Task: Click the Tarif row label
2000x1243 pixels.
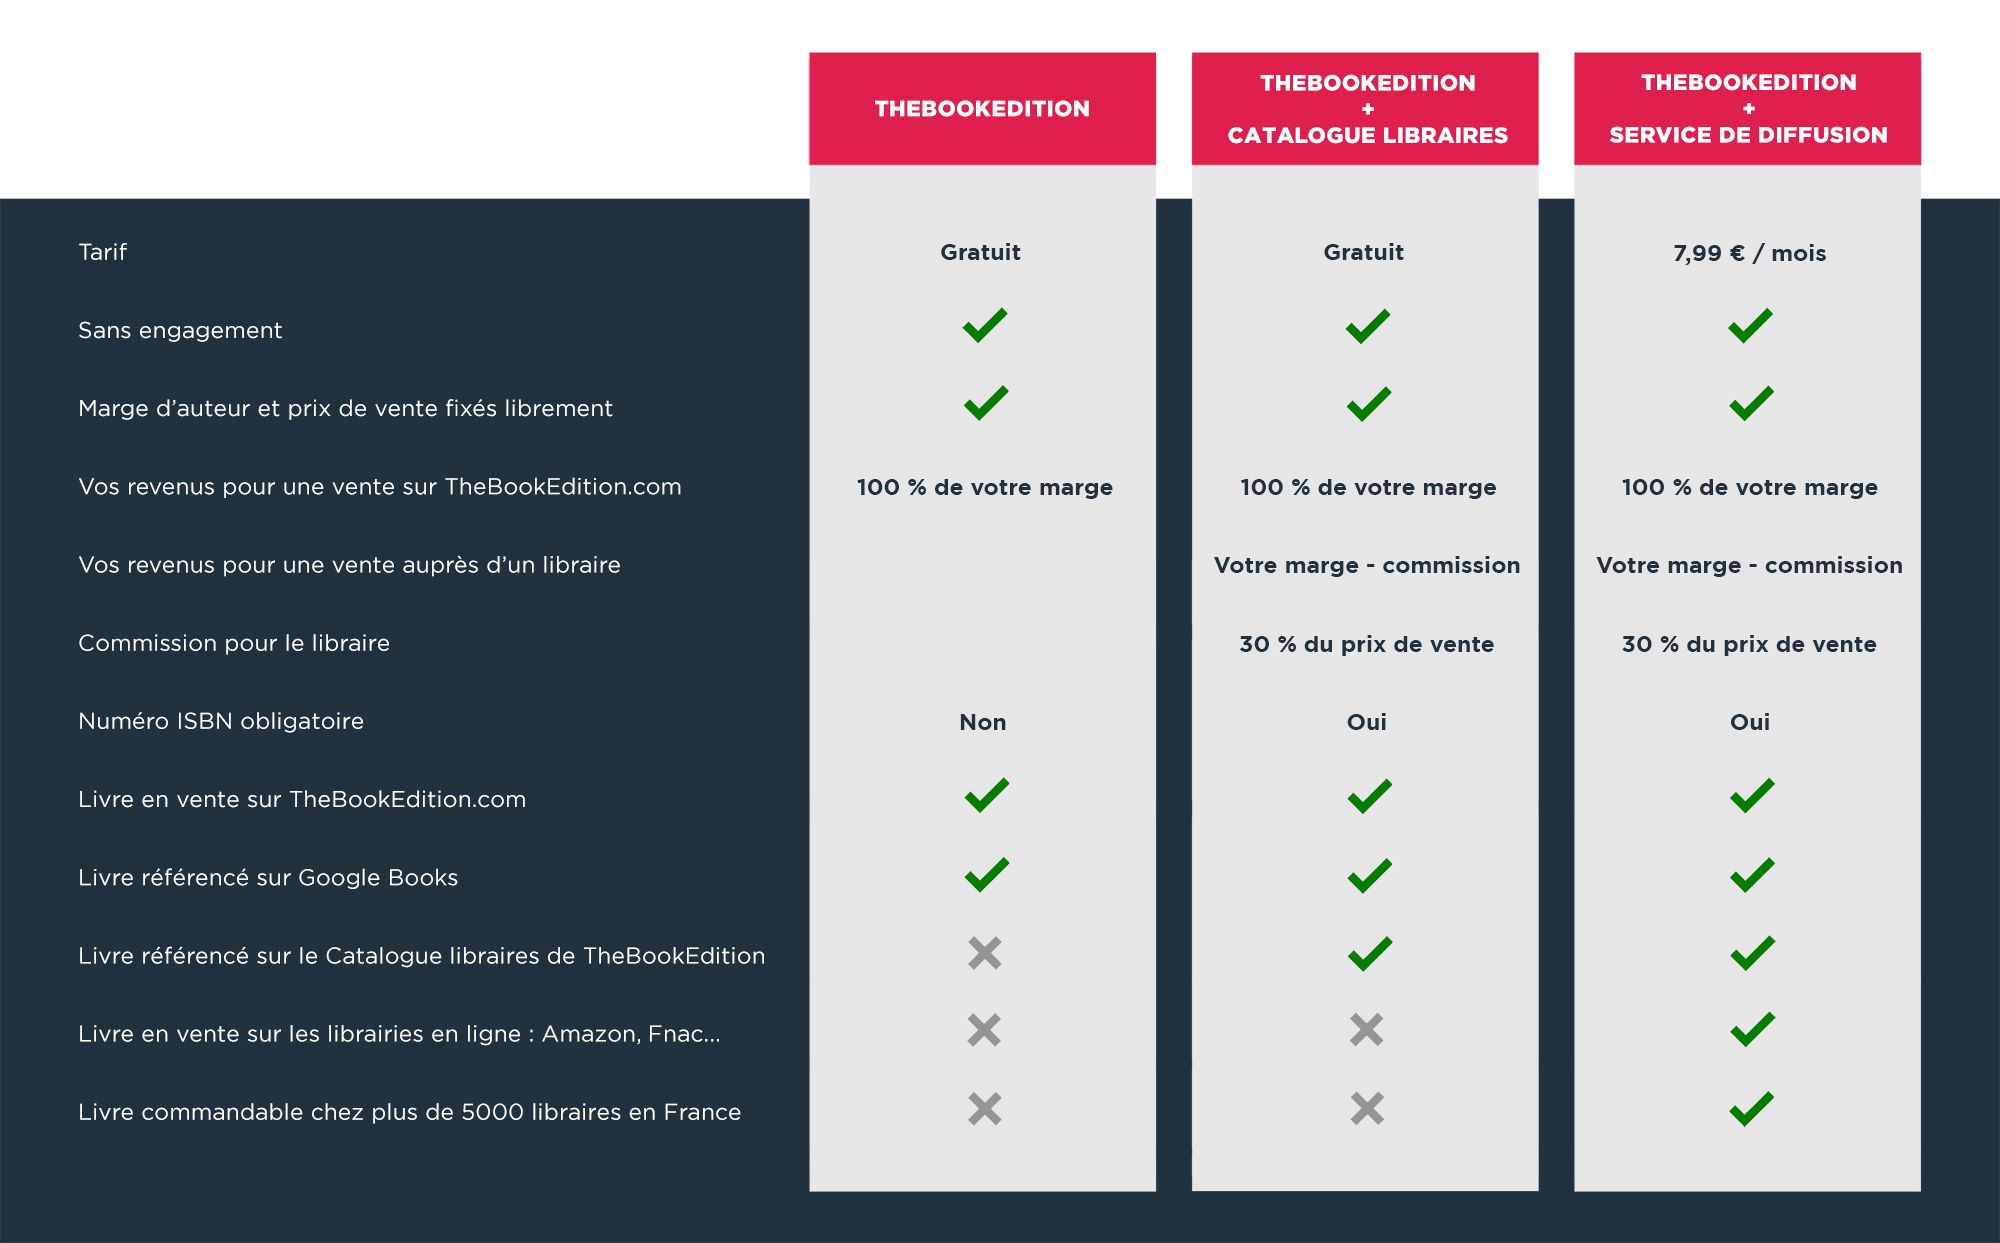Action: [102, 252]
